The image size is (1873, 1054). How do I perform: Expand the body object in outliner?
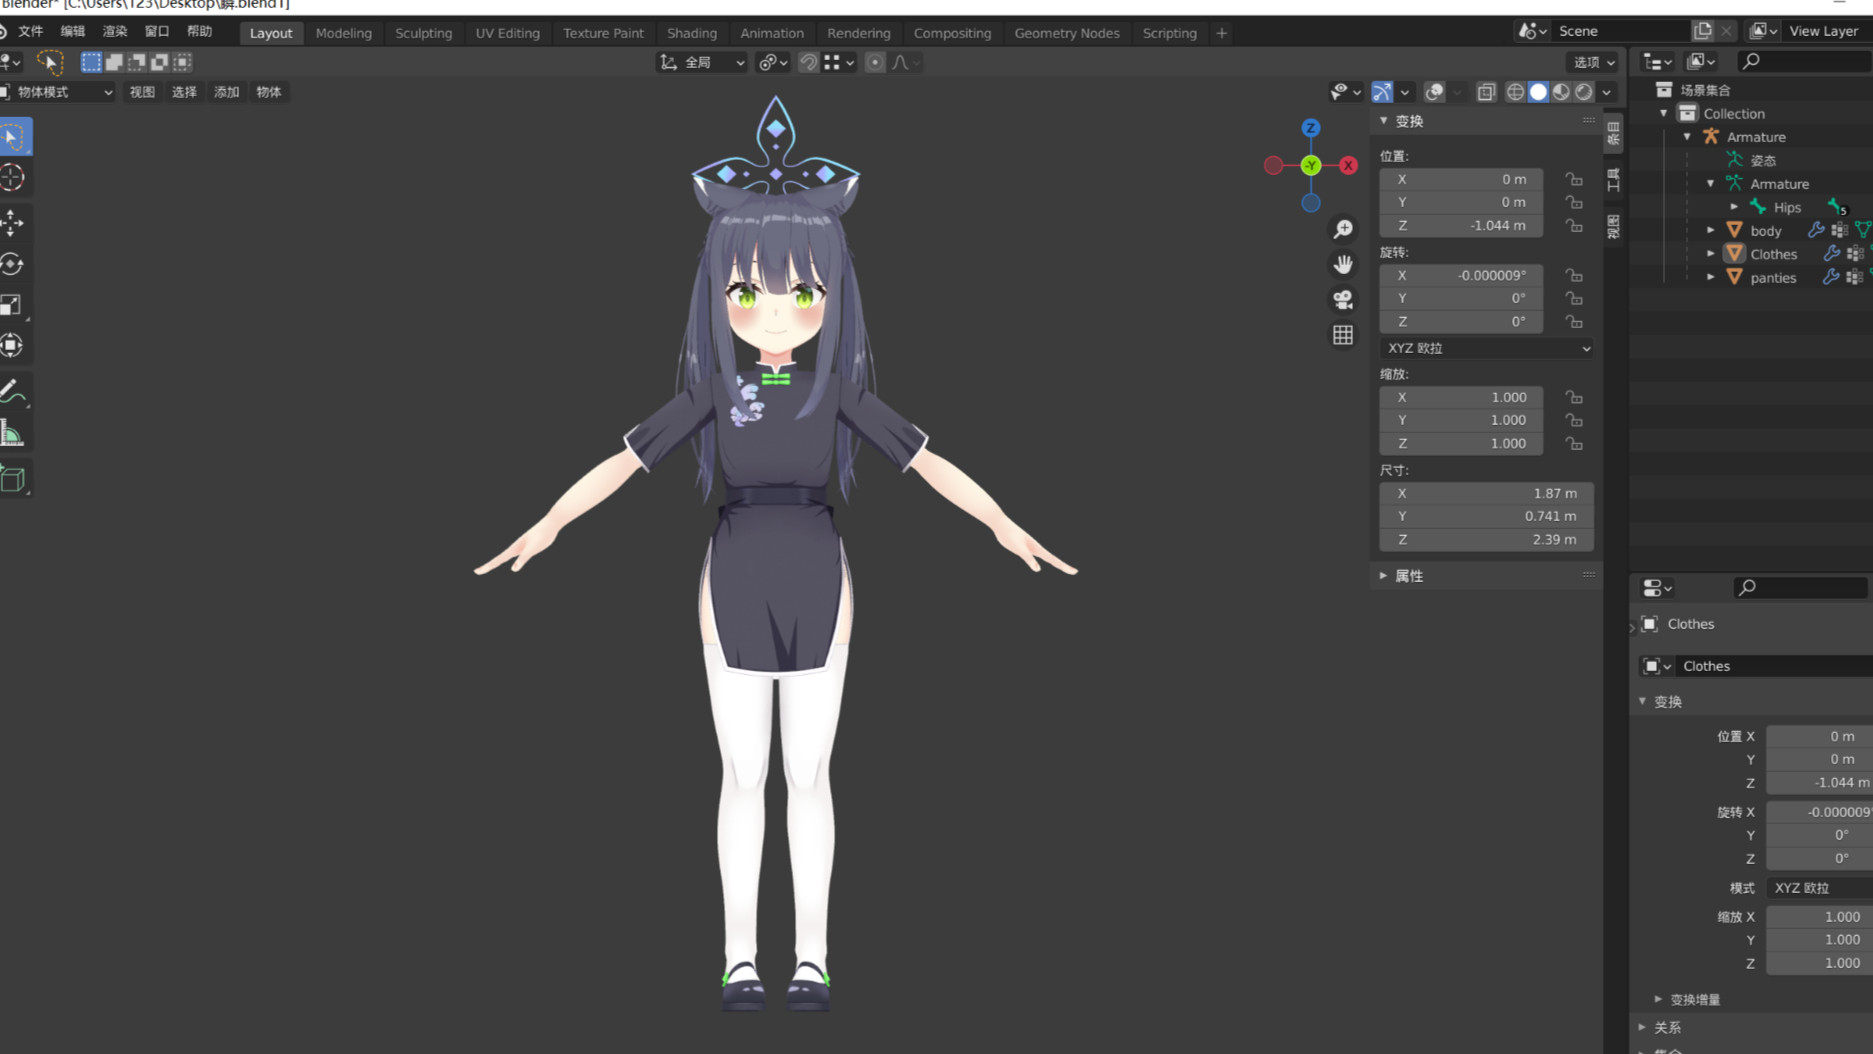coord(1711,231)
